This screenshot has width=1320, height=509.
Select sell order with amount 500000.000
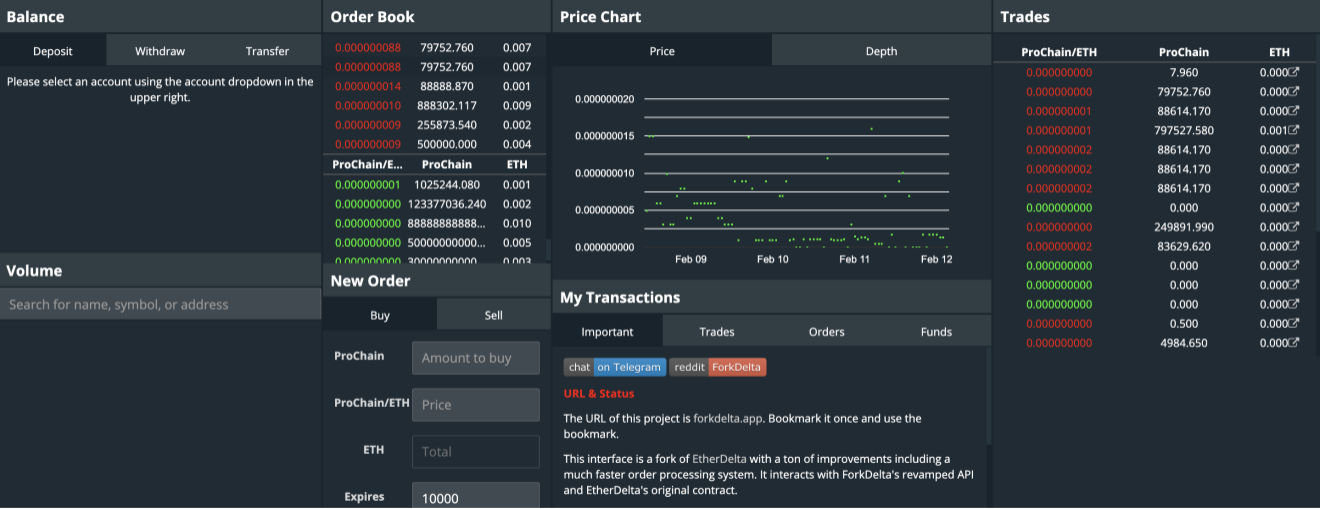pos(436,144)
